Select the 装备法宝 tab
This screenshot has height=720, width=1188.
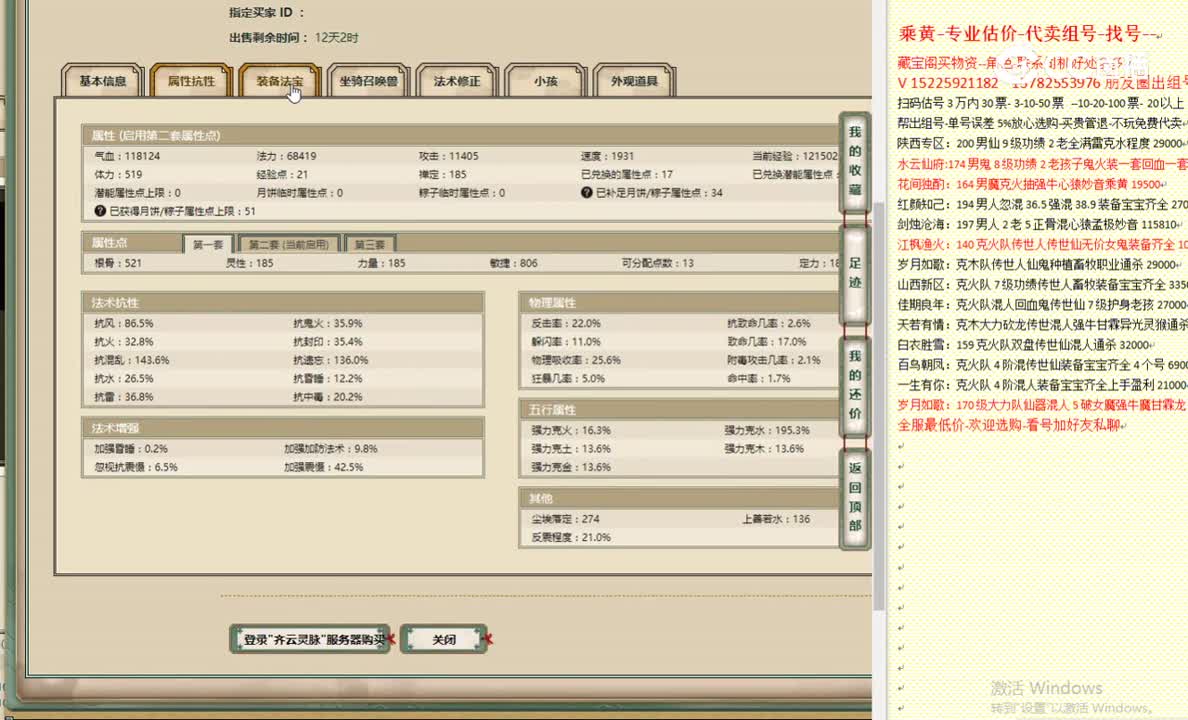pos(279,80)
